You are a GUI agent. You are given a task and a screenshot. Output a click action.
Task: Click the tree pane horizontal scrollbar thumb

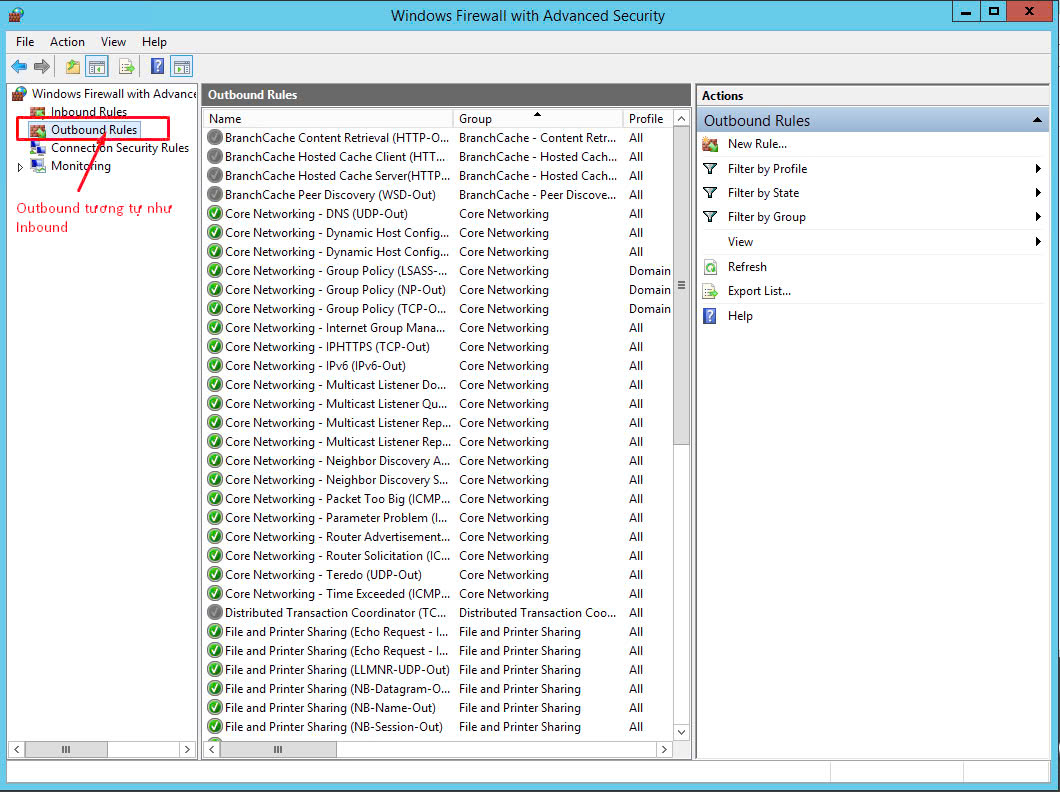[x=66, y=749]
